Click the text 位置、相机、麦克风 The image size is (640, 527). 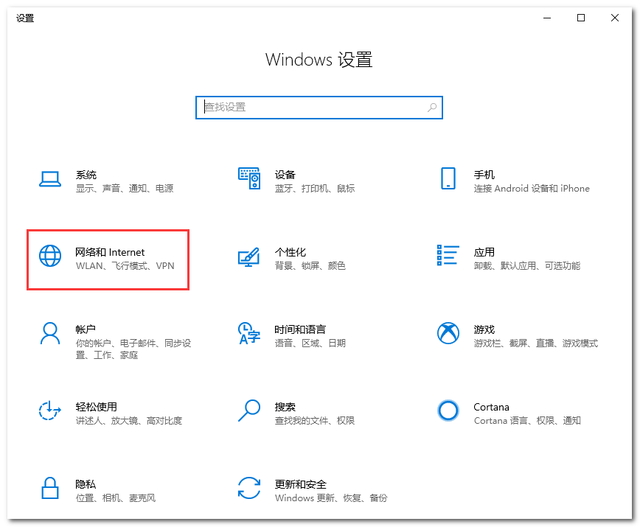tap(116, 498)
